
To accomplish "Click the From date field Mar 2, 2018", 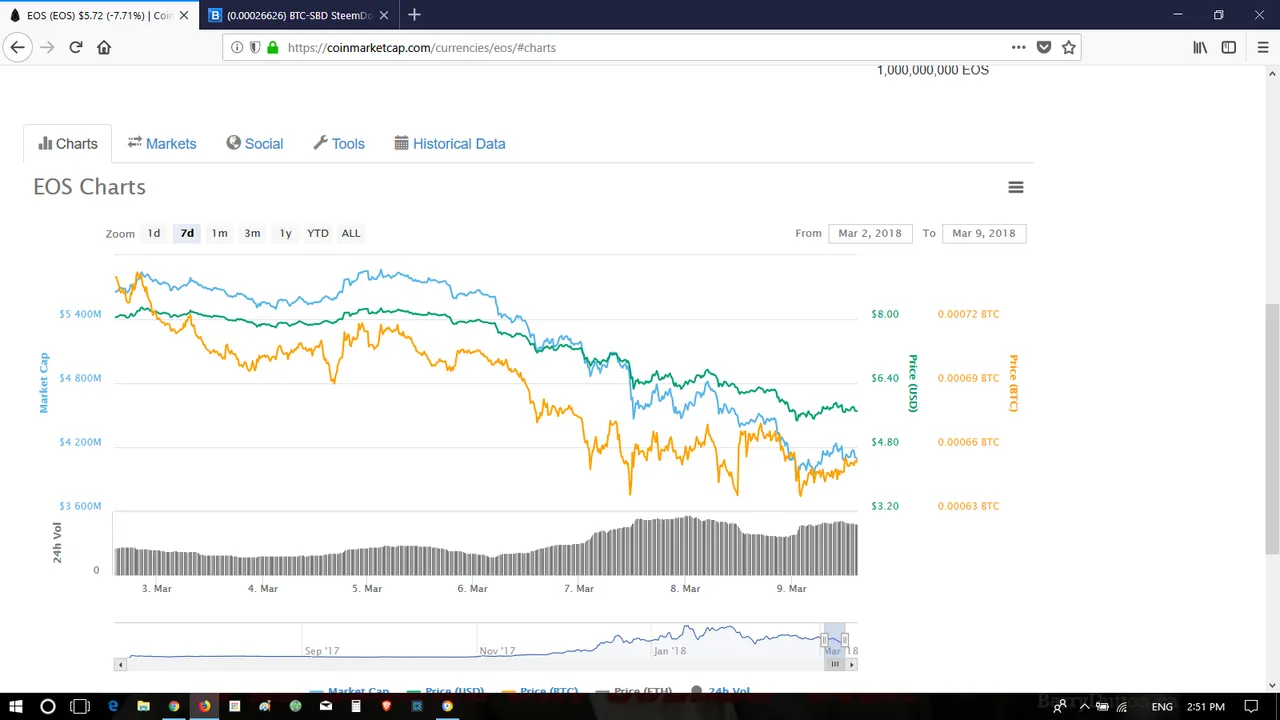I will (870, 233).
